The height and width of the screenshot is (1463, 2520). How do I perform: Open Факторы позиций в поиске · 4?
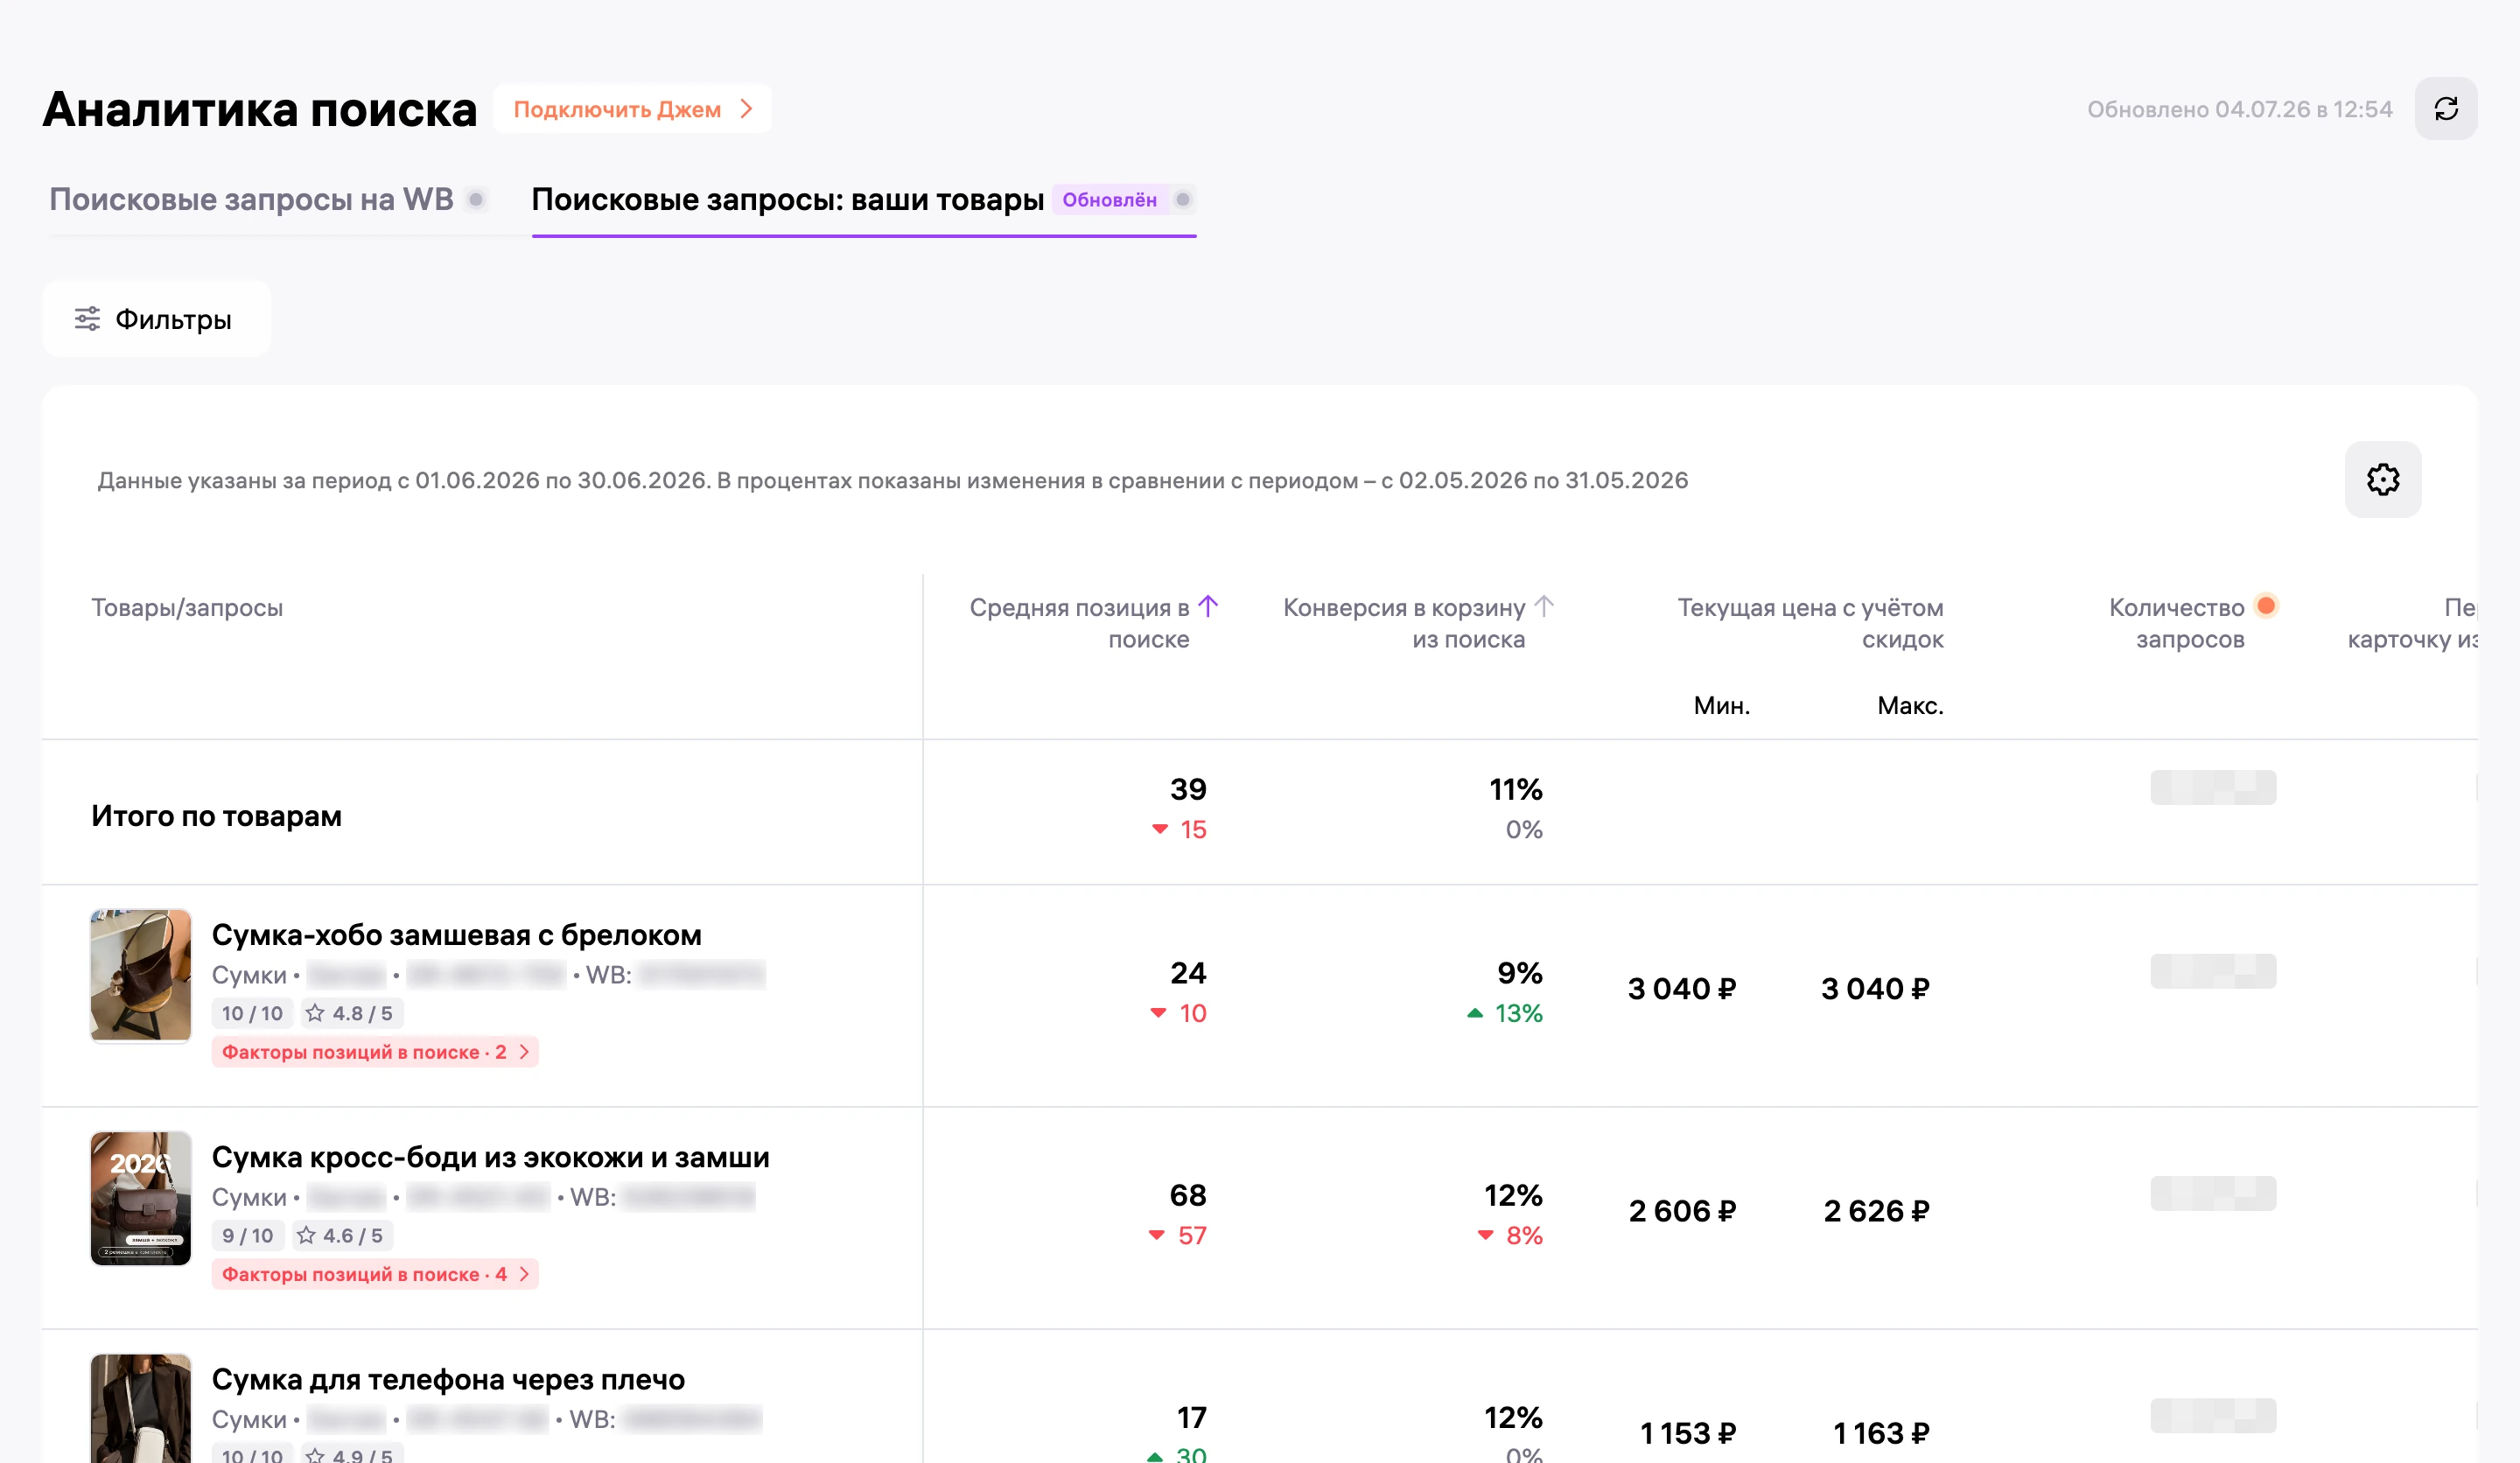tap(375, 1274)
